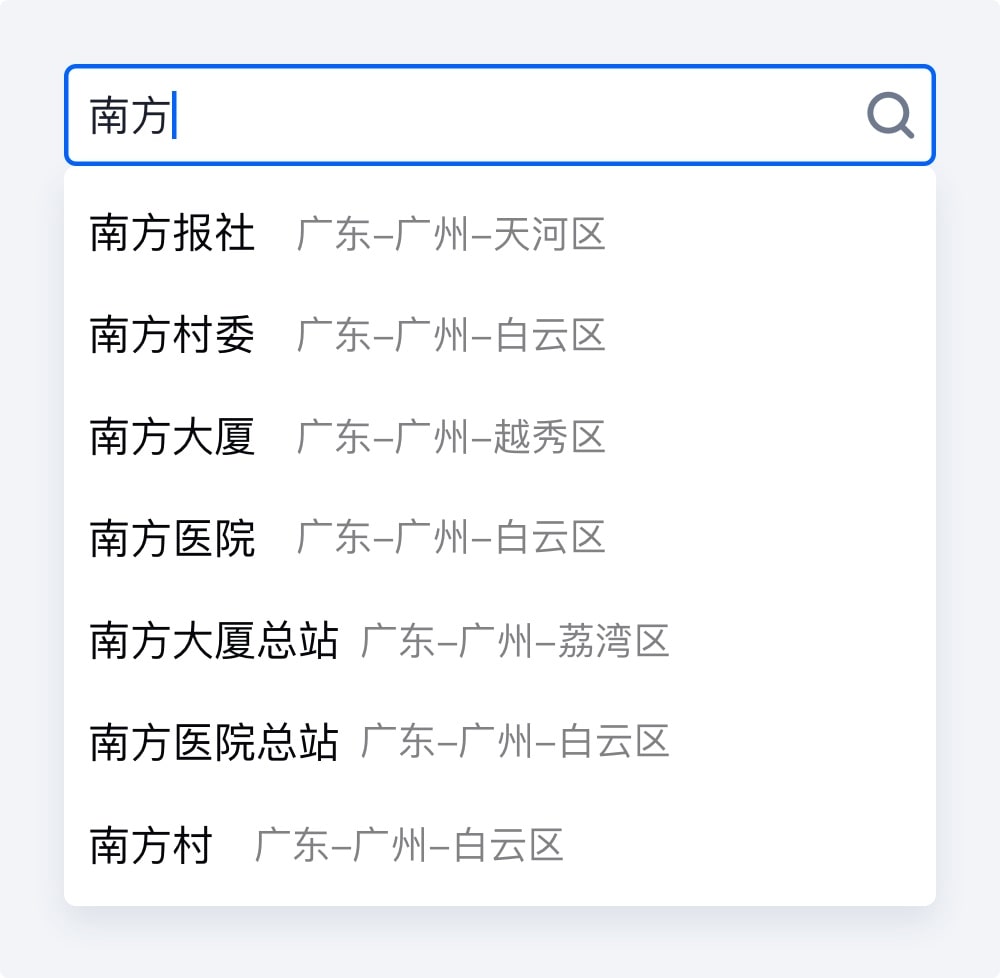This screenshot has height=978, width=1000.
Task: Click the location text beside 南方村委
Action: 451,336
